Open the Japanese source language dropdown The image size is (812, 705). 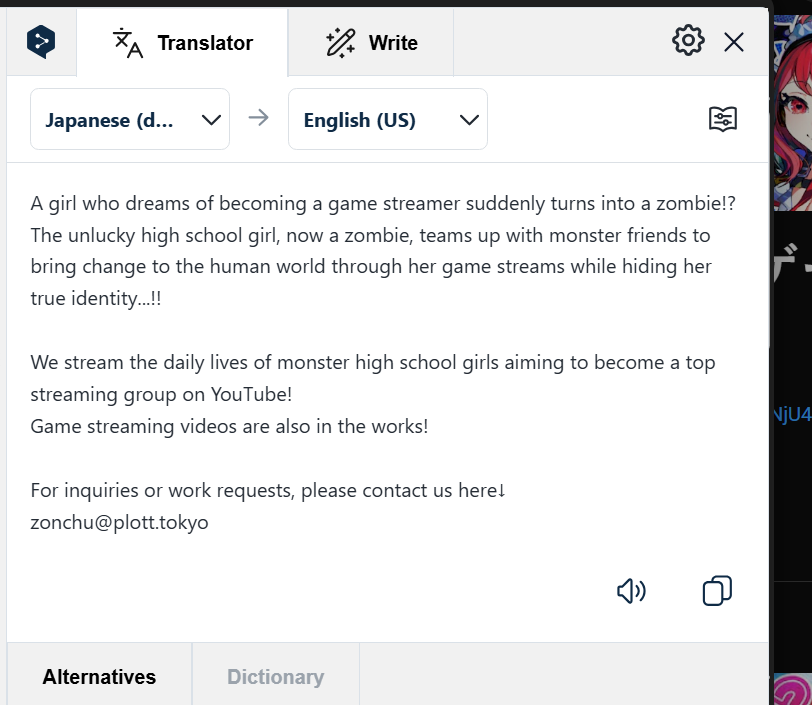[130, 119]
